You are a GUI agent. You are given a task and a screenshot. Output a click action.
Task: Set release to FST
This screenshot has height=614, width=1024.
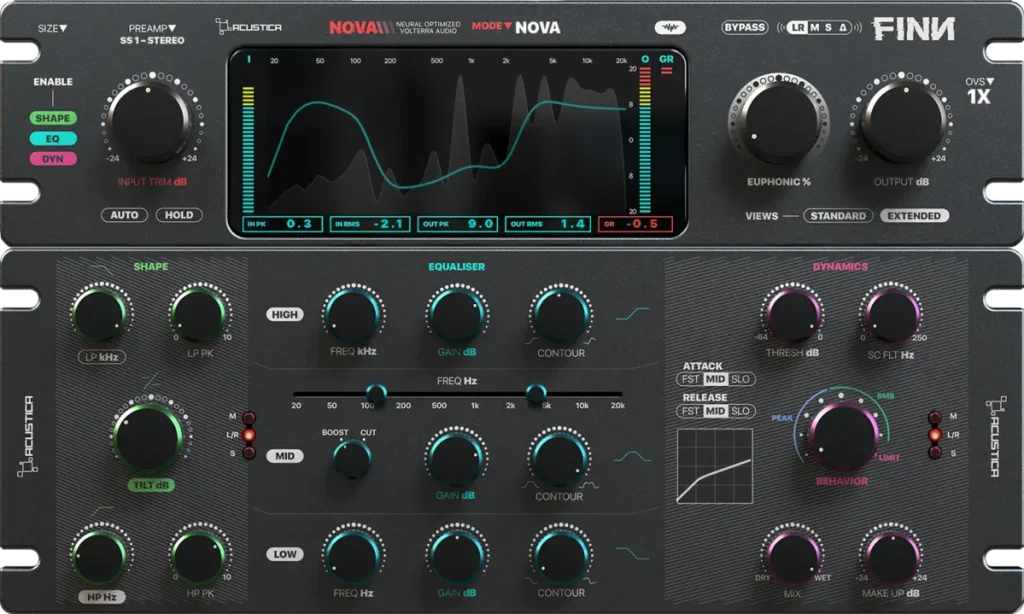click(x=690, y=411)
